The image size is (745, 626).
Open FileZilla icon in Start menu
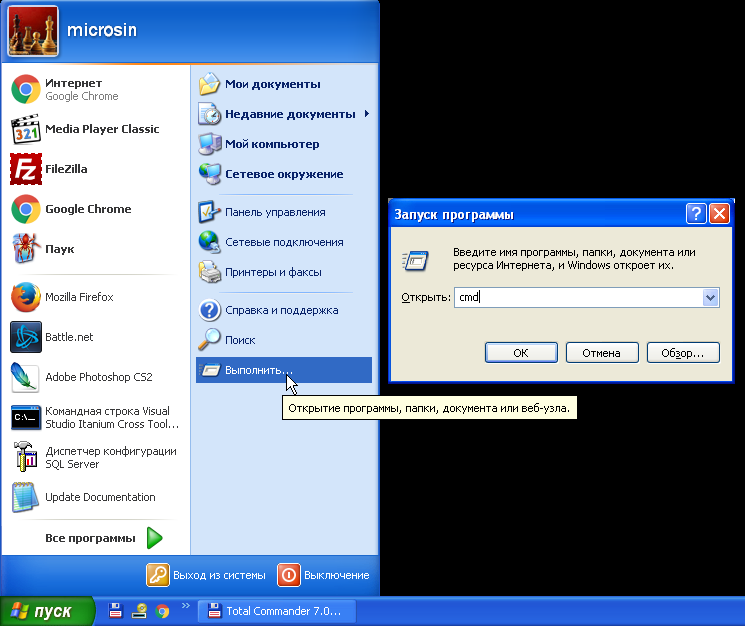[x=26, y=169]
